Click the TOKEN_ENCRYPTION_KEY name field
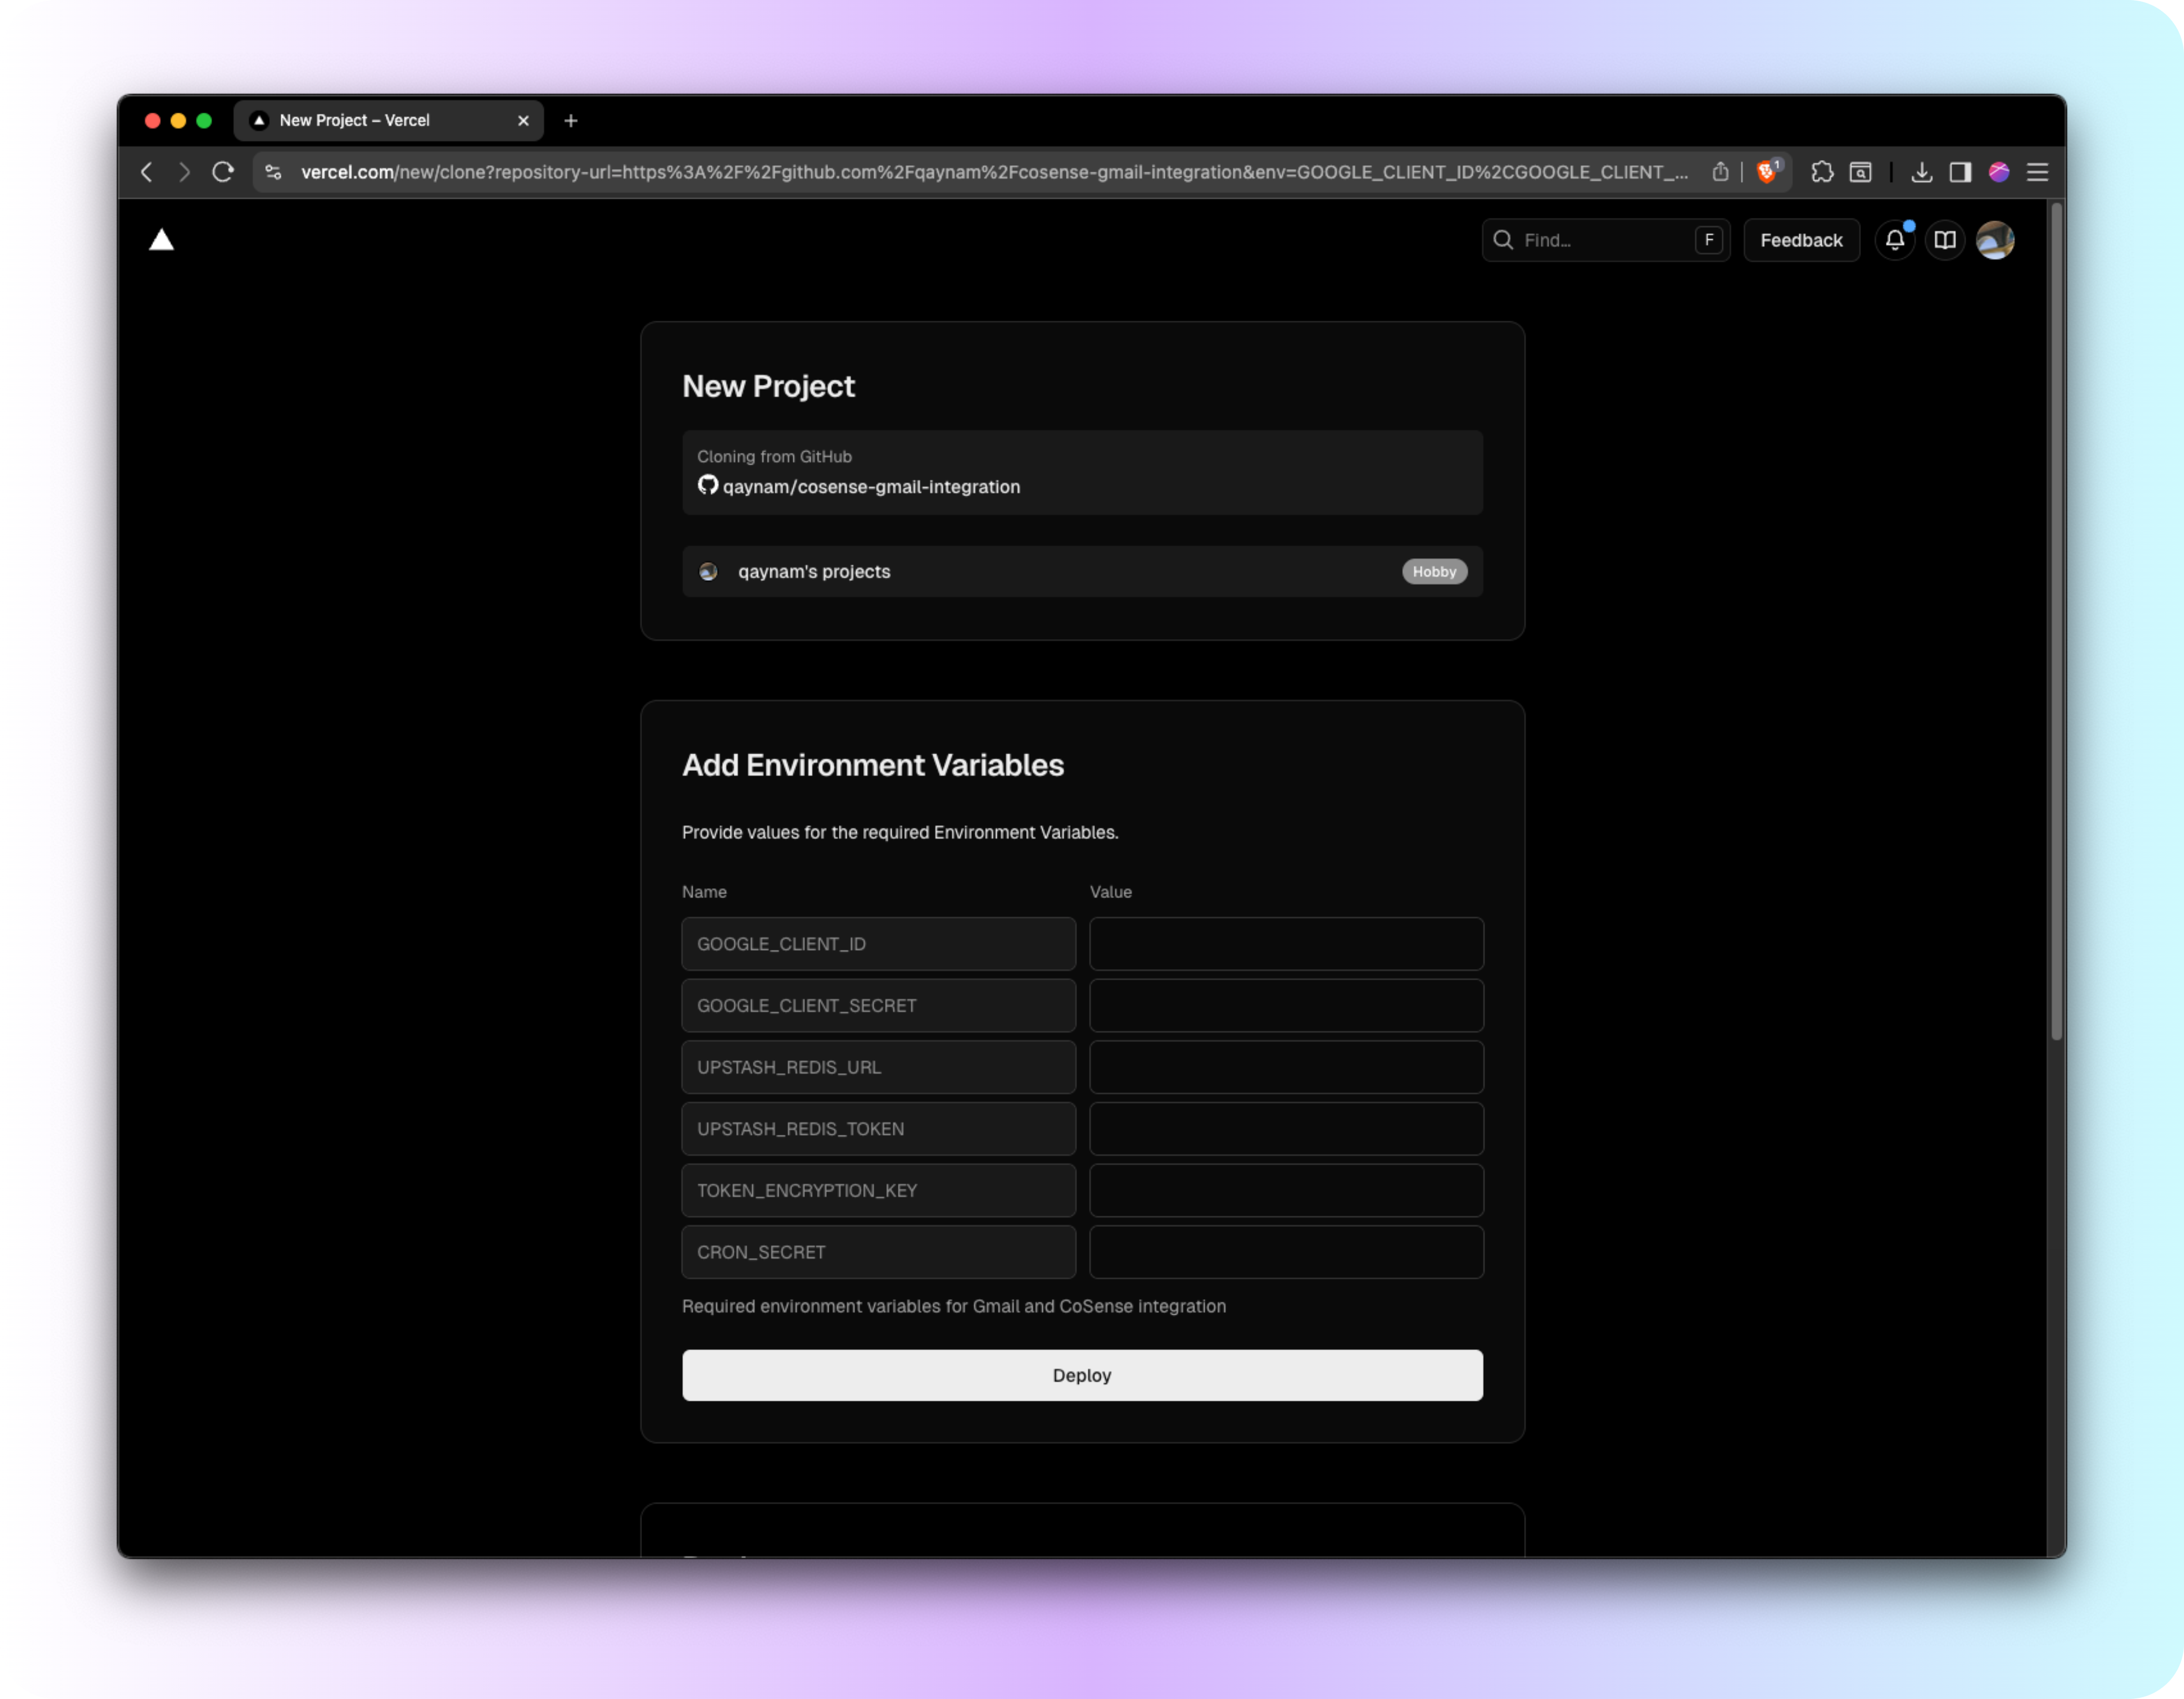This screenshot has width=2184, height=1699. [878, 1191]
